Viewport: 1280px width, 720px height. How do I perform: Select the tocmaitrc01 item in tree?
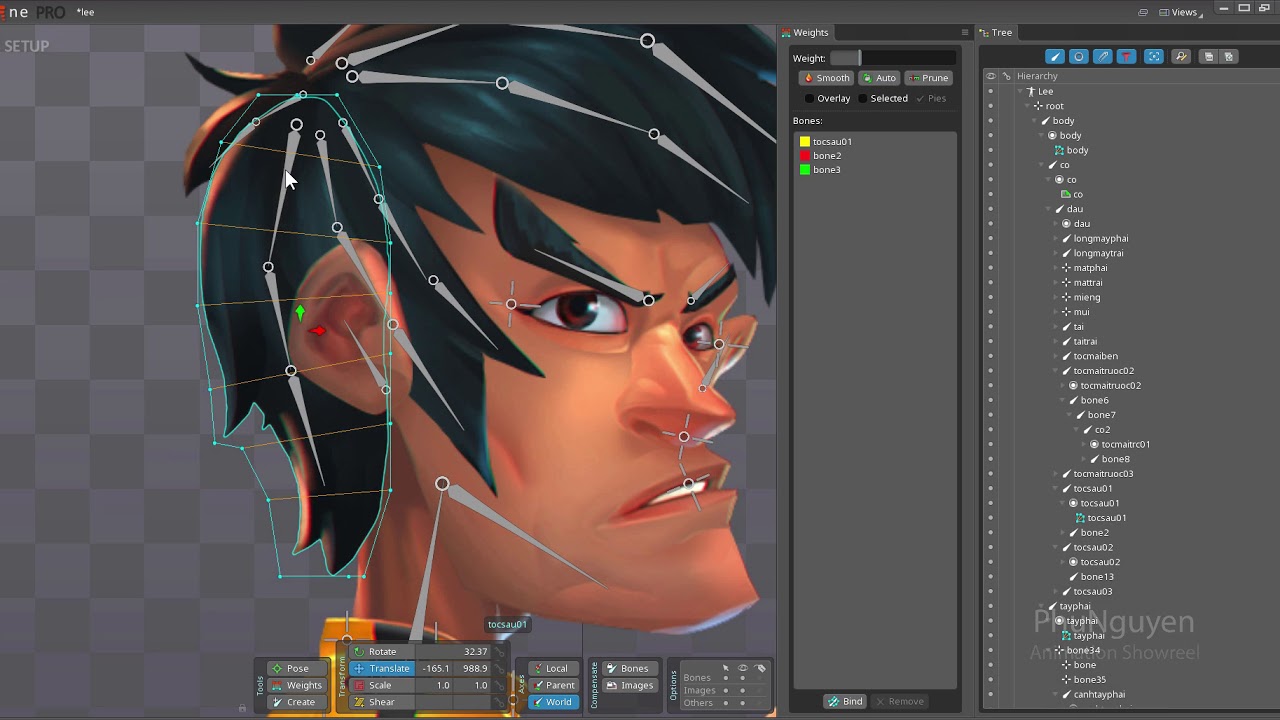[x=1126, y=444]
